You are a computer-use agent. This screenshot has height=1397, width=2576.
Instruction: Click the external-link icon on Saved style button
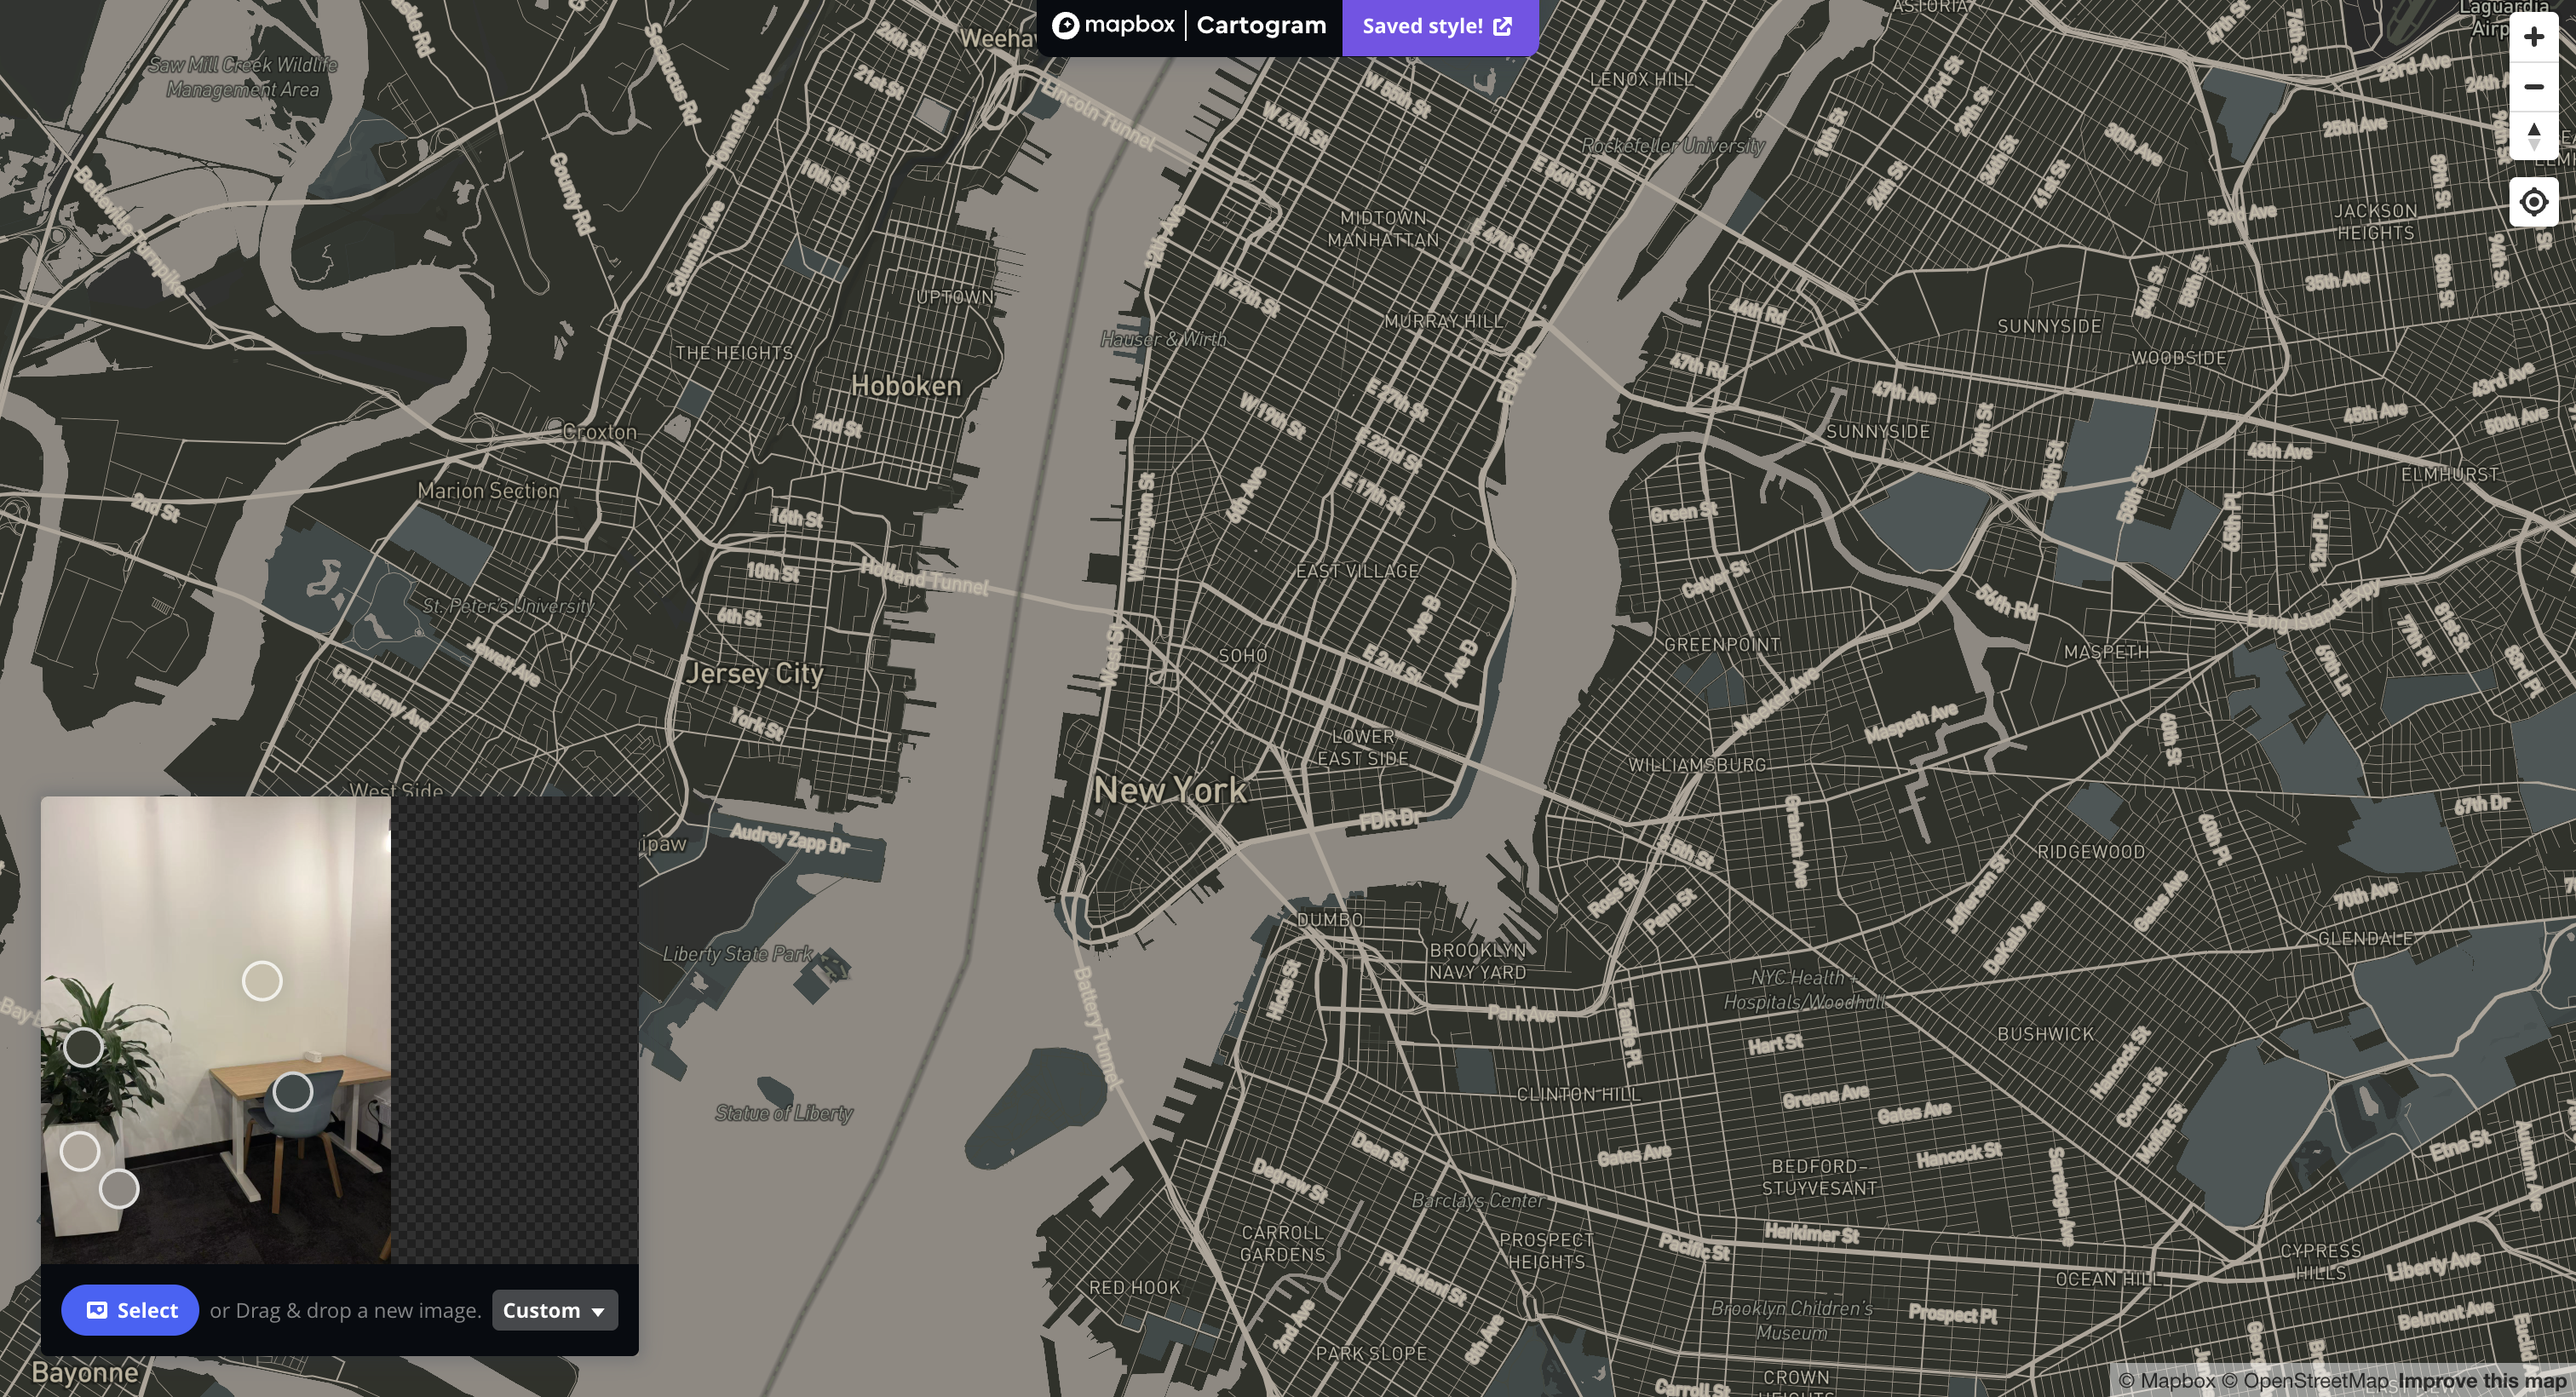[x=1503, y=26]
